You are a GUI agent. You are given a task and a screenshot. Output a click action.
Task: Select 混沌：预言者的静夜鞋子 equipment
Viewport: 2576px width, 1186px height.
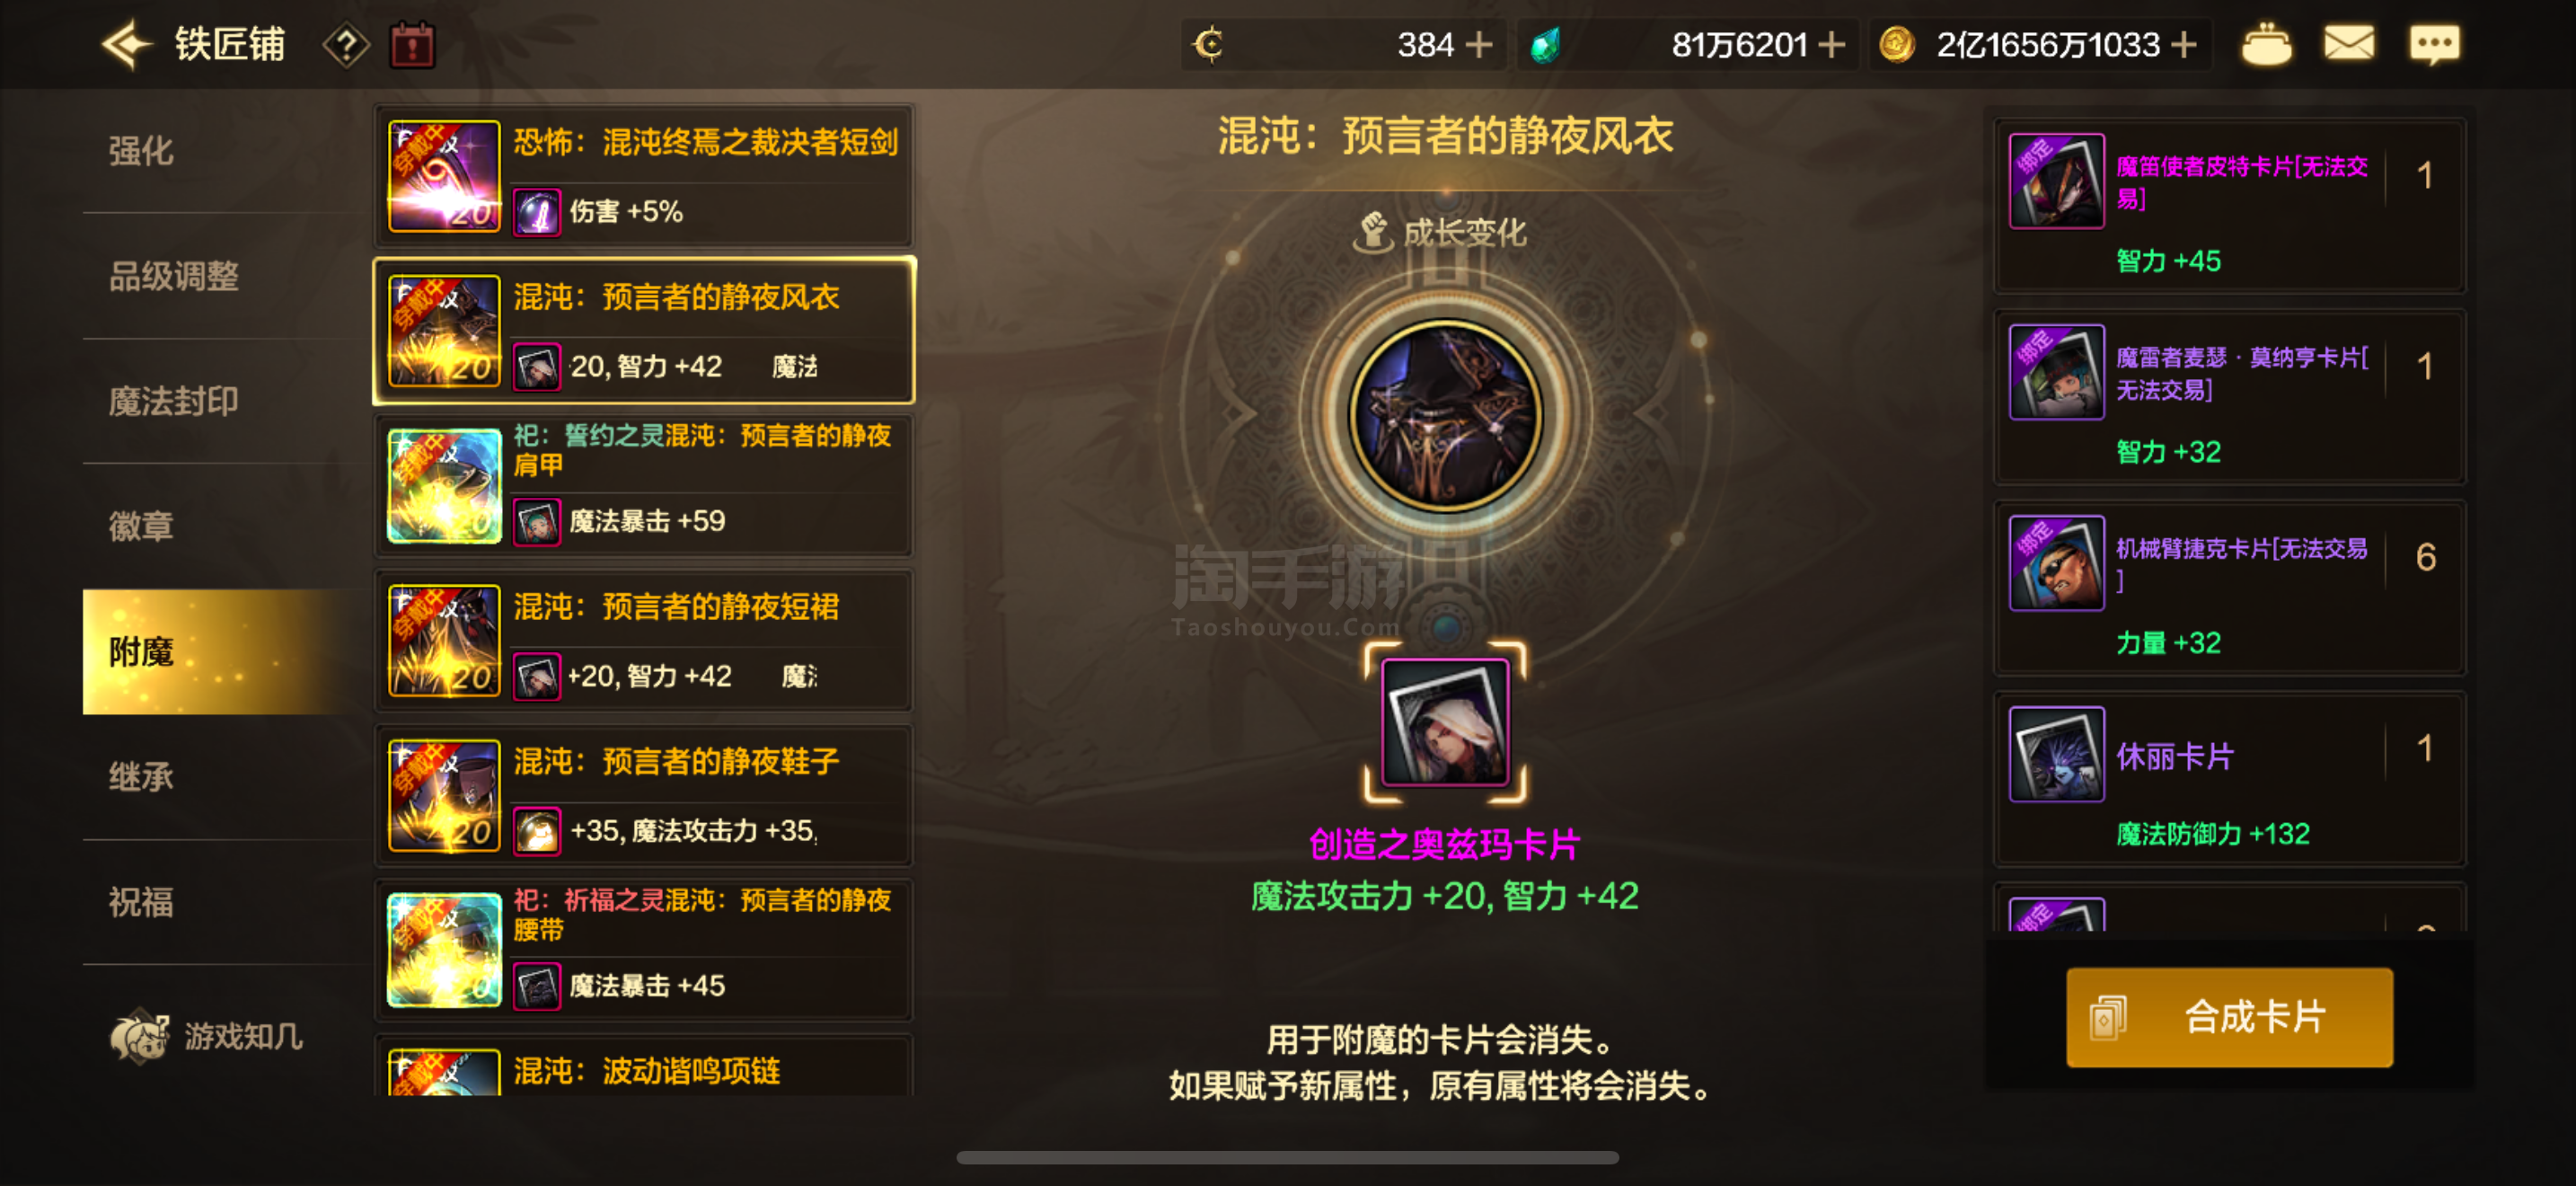tap(644, 796)
